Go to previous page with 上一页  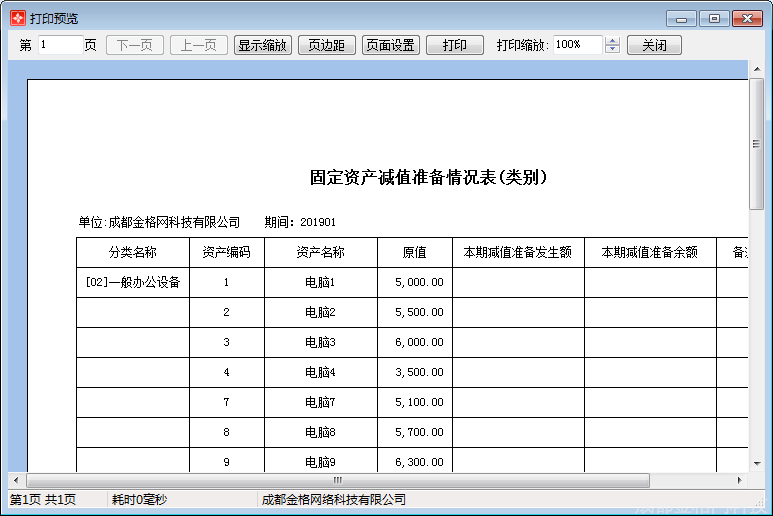click(x=199, y=45)
